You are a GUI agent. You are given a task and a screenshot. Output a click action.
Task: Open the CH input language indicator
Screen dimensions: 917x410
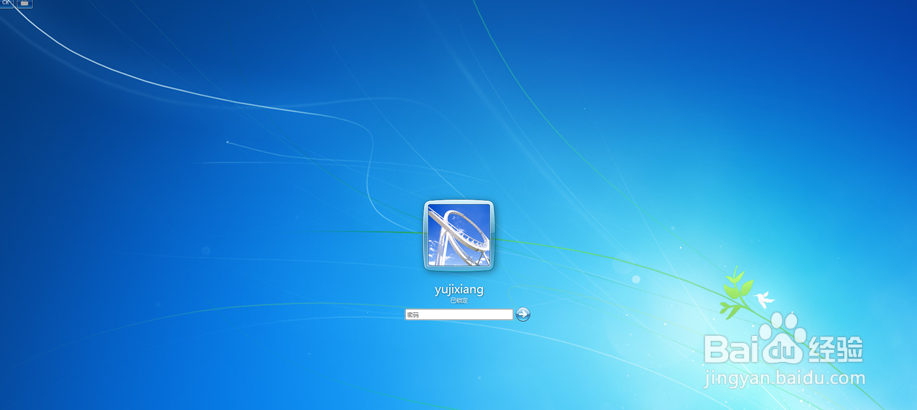click(x=6, y=3)
